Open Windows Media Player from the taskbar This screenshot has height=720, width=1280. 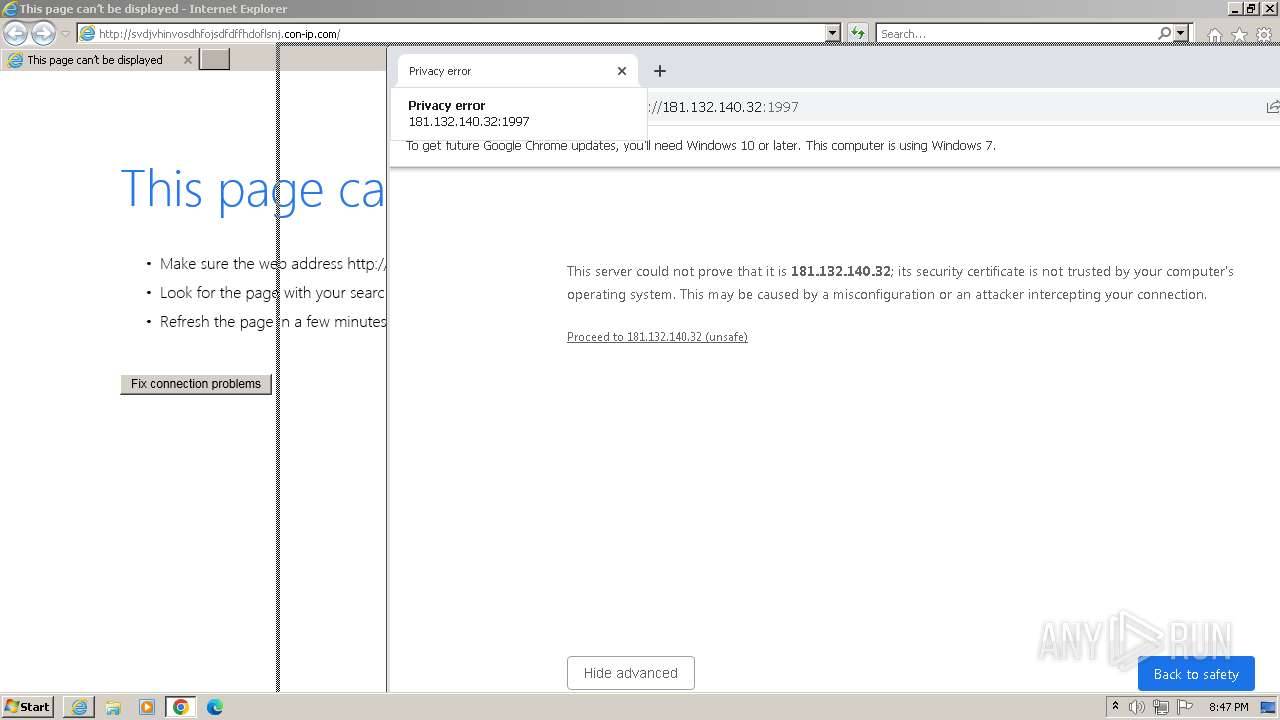[x=147, y=707]
